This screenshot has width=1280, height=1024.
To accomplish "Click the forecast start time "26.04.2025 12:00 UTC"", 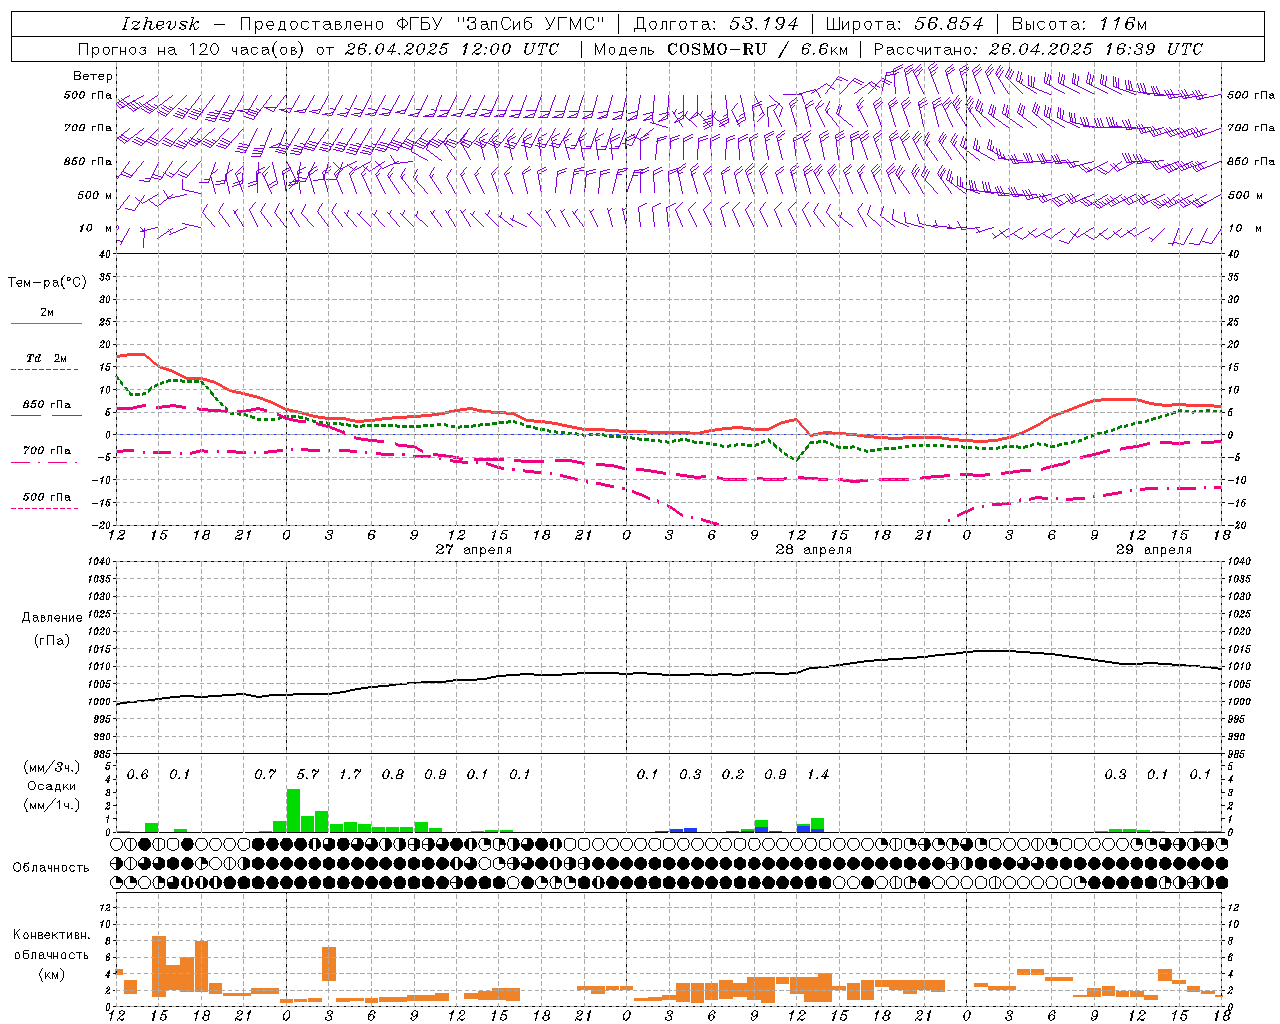I will pyautogui.click(x=452, y=49).
